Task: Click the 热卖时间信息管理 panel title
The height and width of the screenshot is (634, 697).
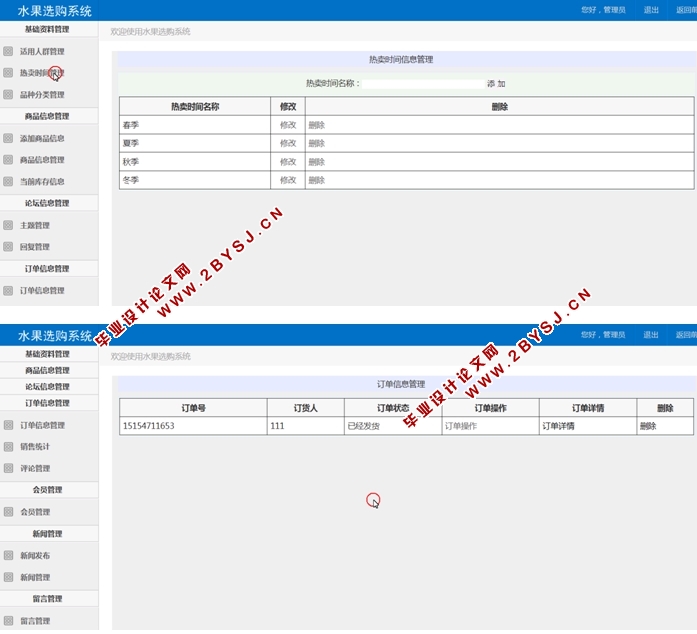Action: pyautogui.click(x=401, y=60)
